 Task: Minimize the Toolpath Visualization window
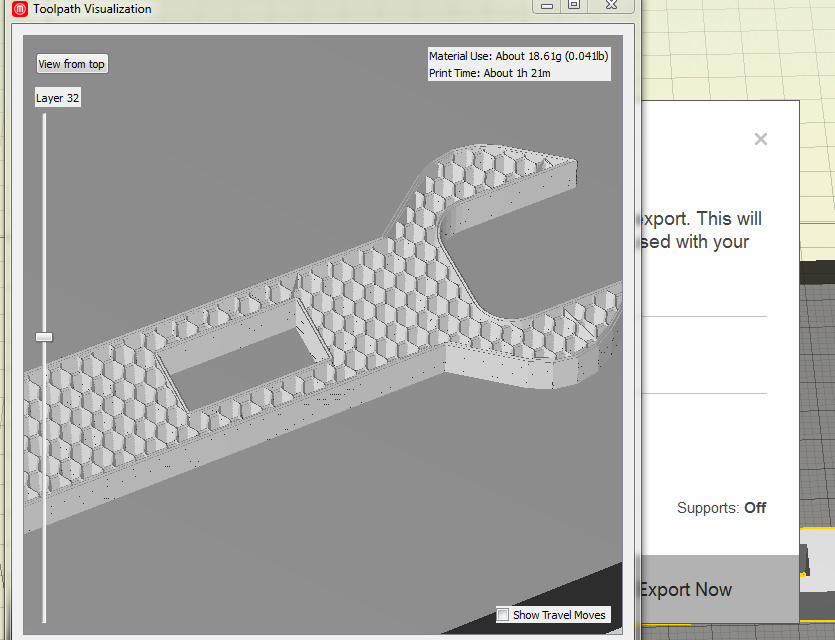point(545,5)
